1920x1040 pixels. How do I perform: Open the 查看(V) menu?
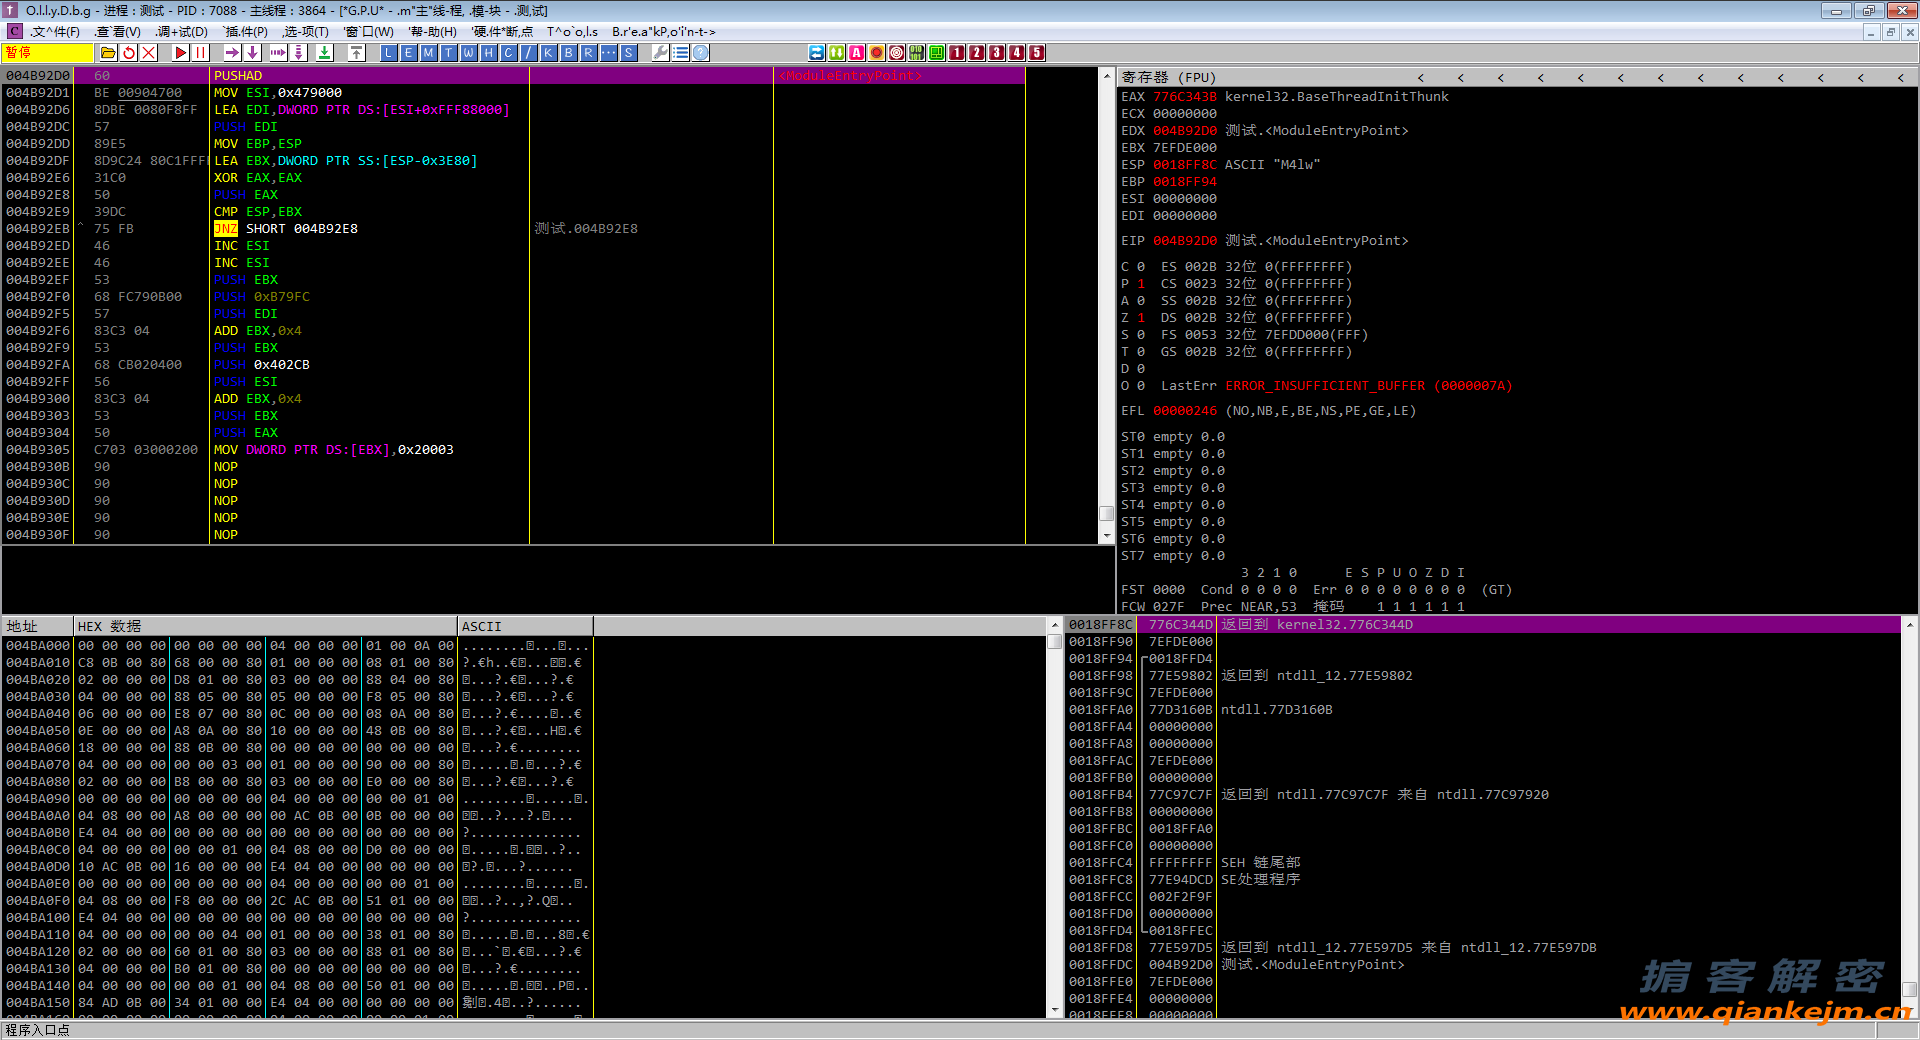[x=118, y=32]
